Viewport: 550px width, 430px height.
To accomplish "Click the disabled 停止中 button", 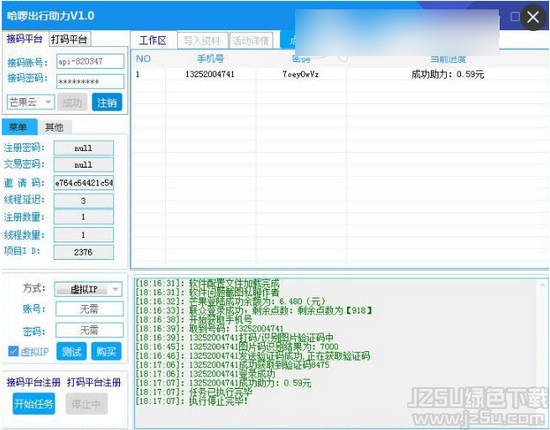I will (x=86, y=404).
